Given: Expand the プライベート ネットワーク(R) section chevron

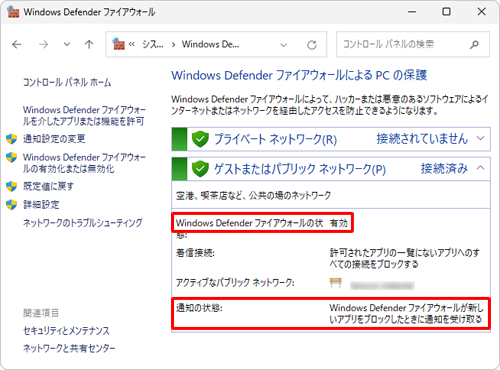Looking at the screenshot, I should [480, 138].
